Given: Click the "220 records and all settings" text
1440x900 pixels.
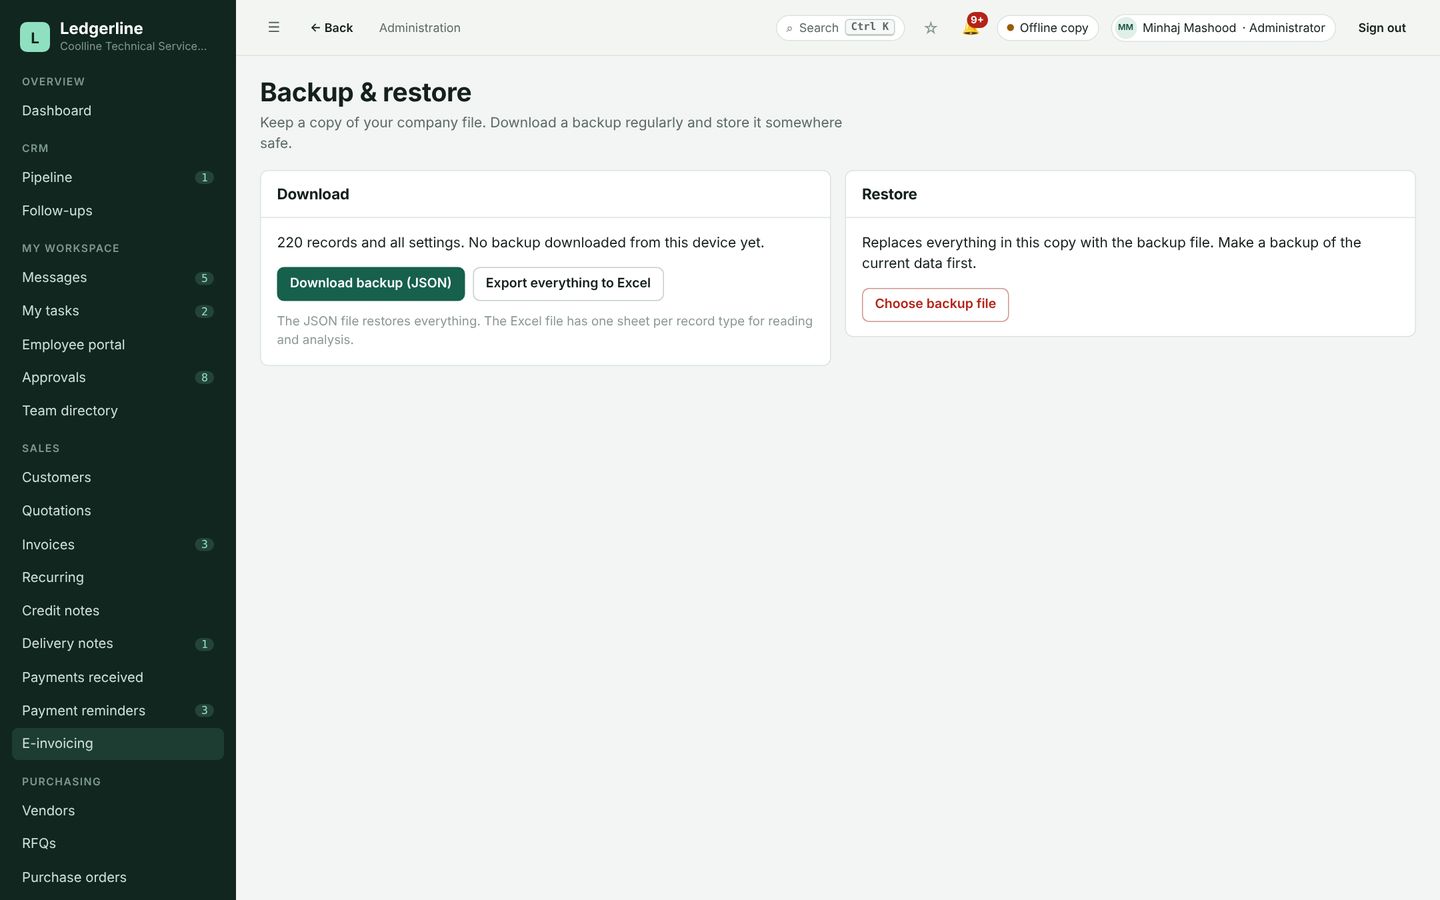Looking at the screenshot, I should (370, 243).
